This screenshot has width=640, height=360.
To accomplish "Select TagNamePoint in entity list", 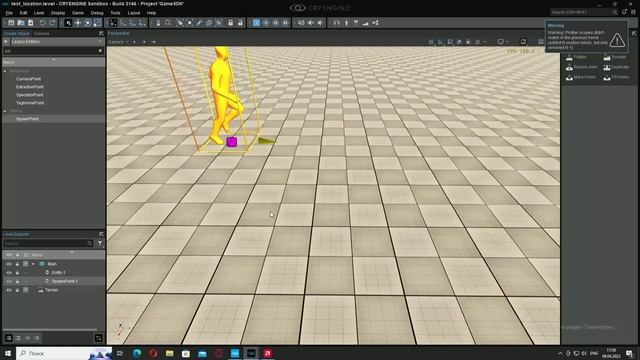I will [30, 103].
